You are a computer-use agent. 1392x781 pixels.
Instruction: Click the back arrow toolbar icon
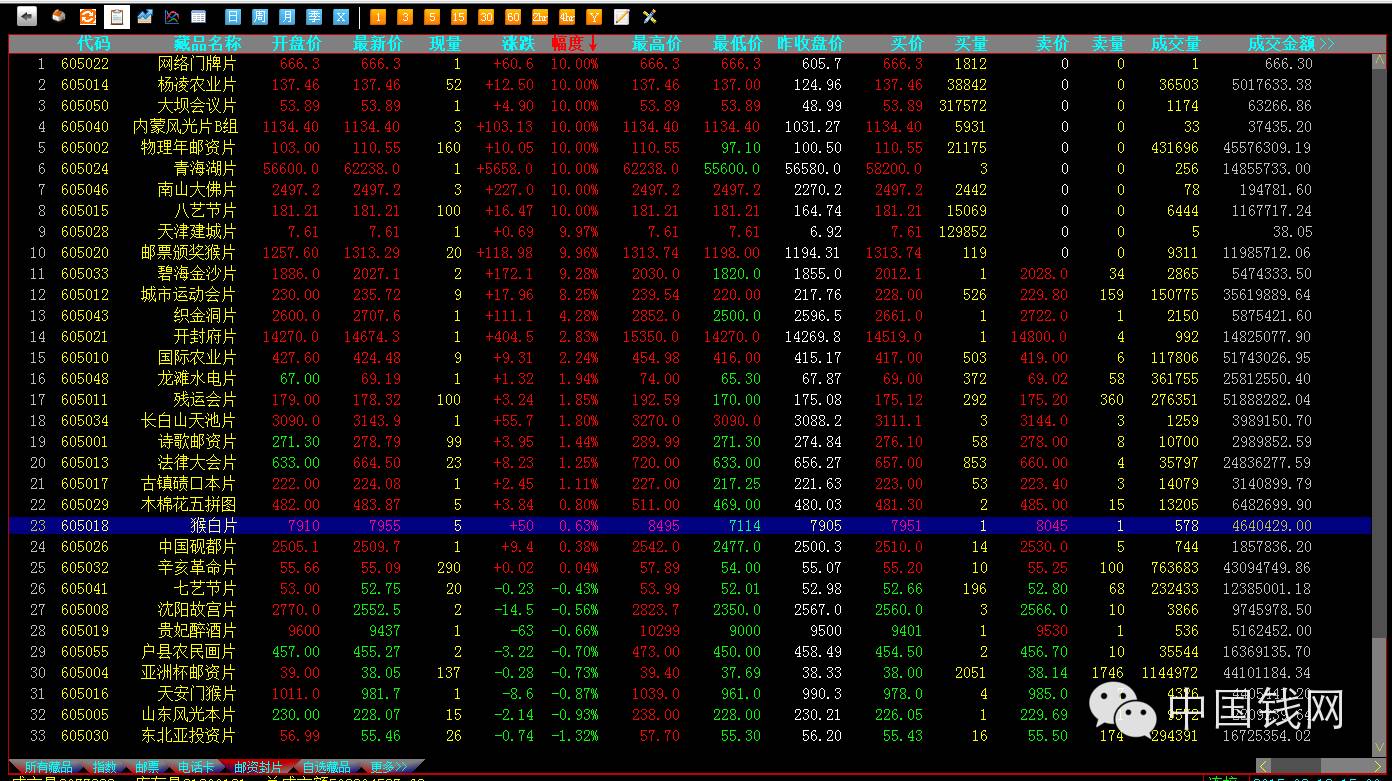(x=27, y=17)
